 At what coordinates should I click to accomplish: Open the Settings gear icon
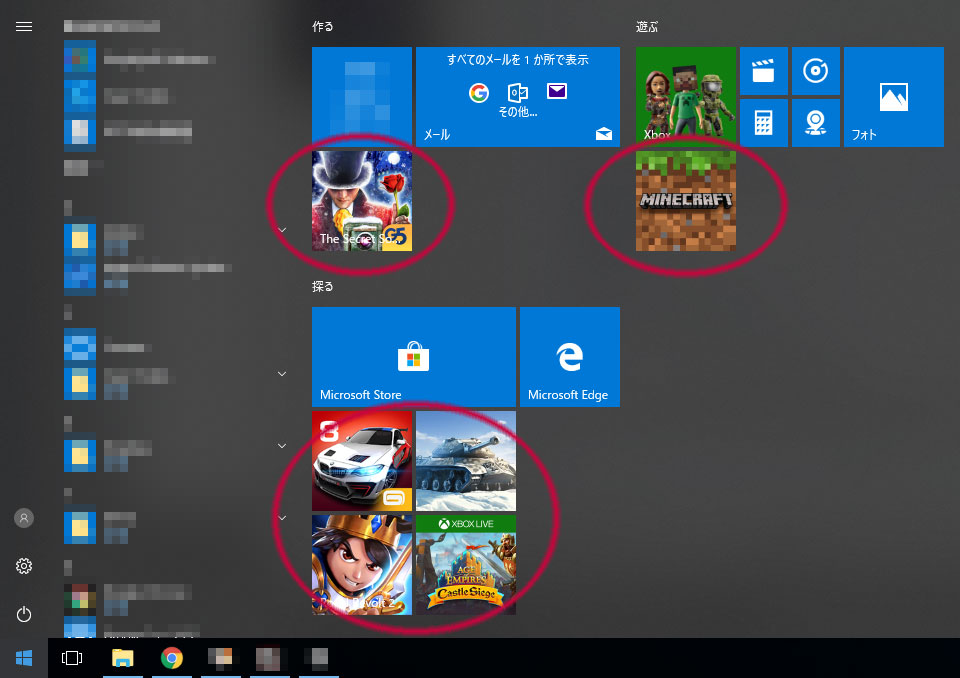[x=24, y=566]
